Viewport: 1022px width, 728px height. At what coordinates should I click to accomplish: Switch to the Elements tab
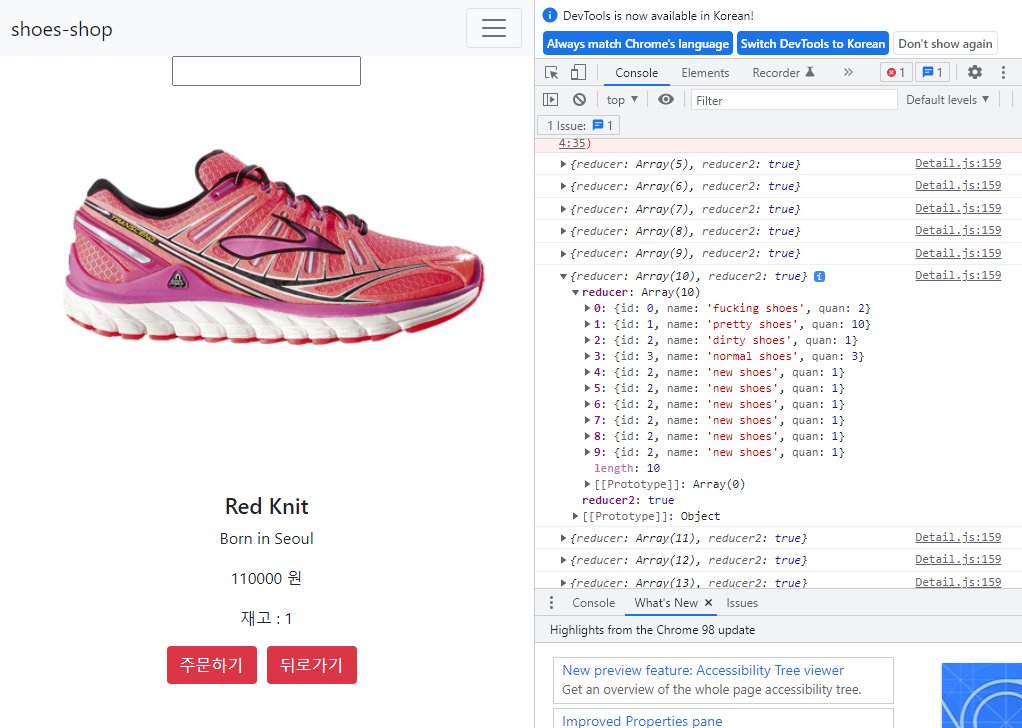click(x=705, y=72)
